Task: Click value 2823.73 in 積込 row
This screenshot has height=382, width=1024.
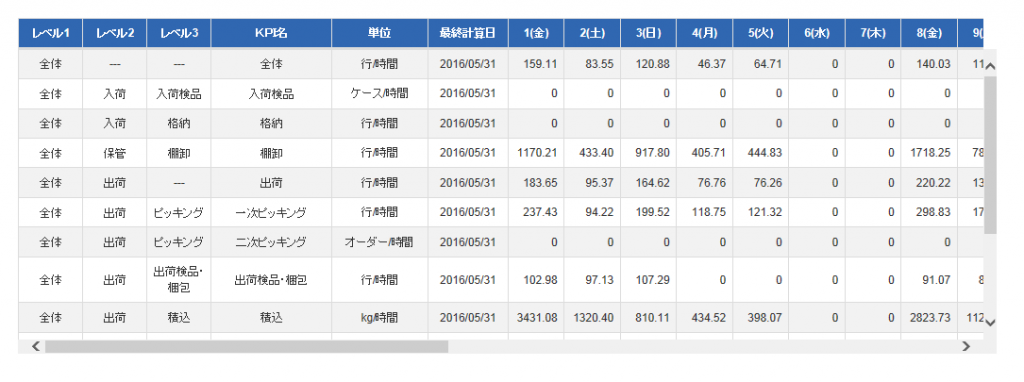Action: 931,318
